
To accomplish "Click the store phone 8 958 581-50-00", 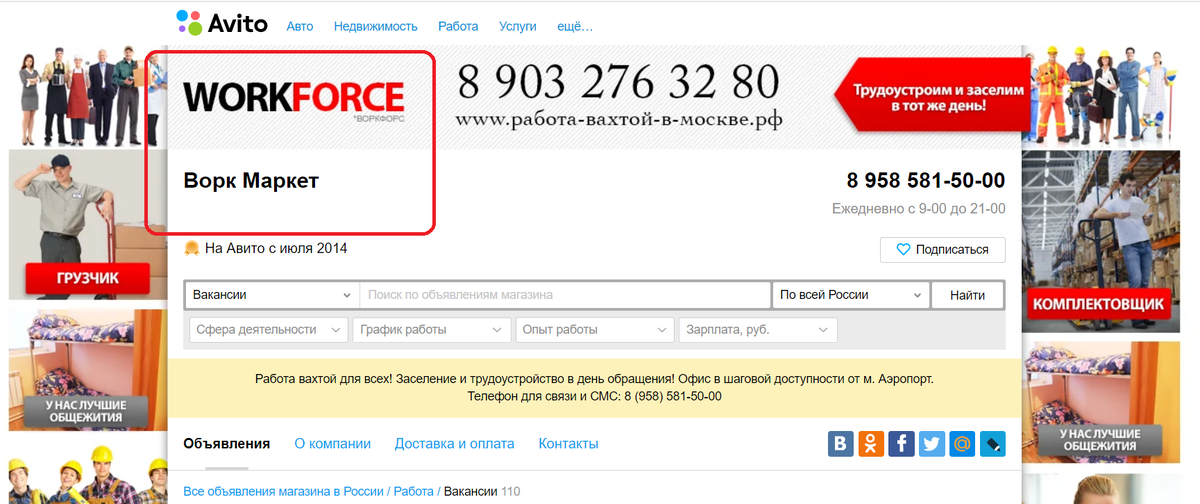I will coord(926,181).
